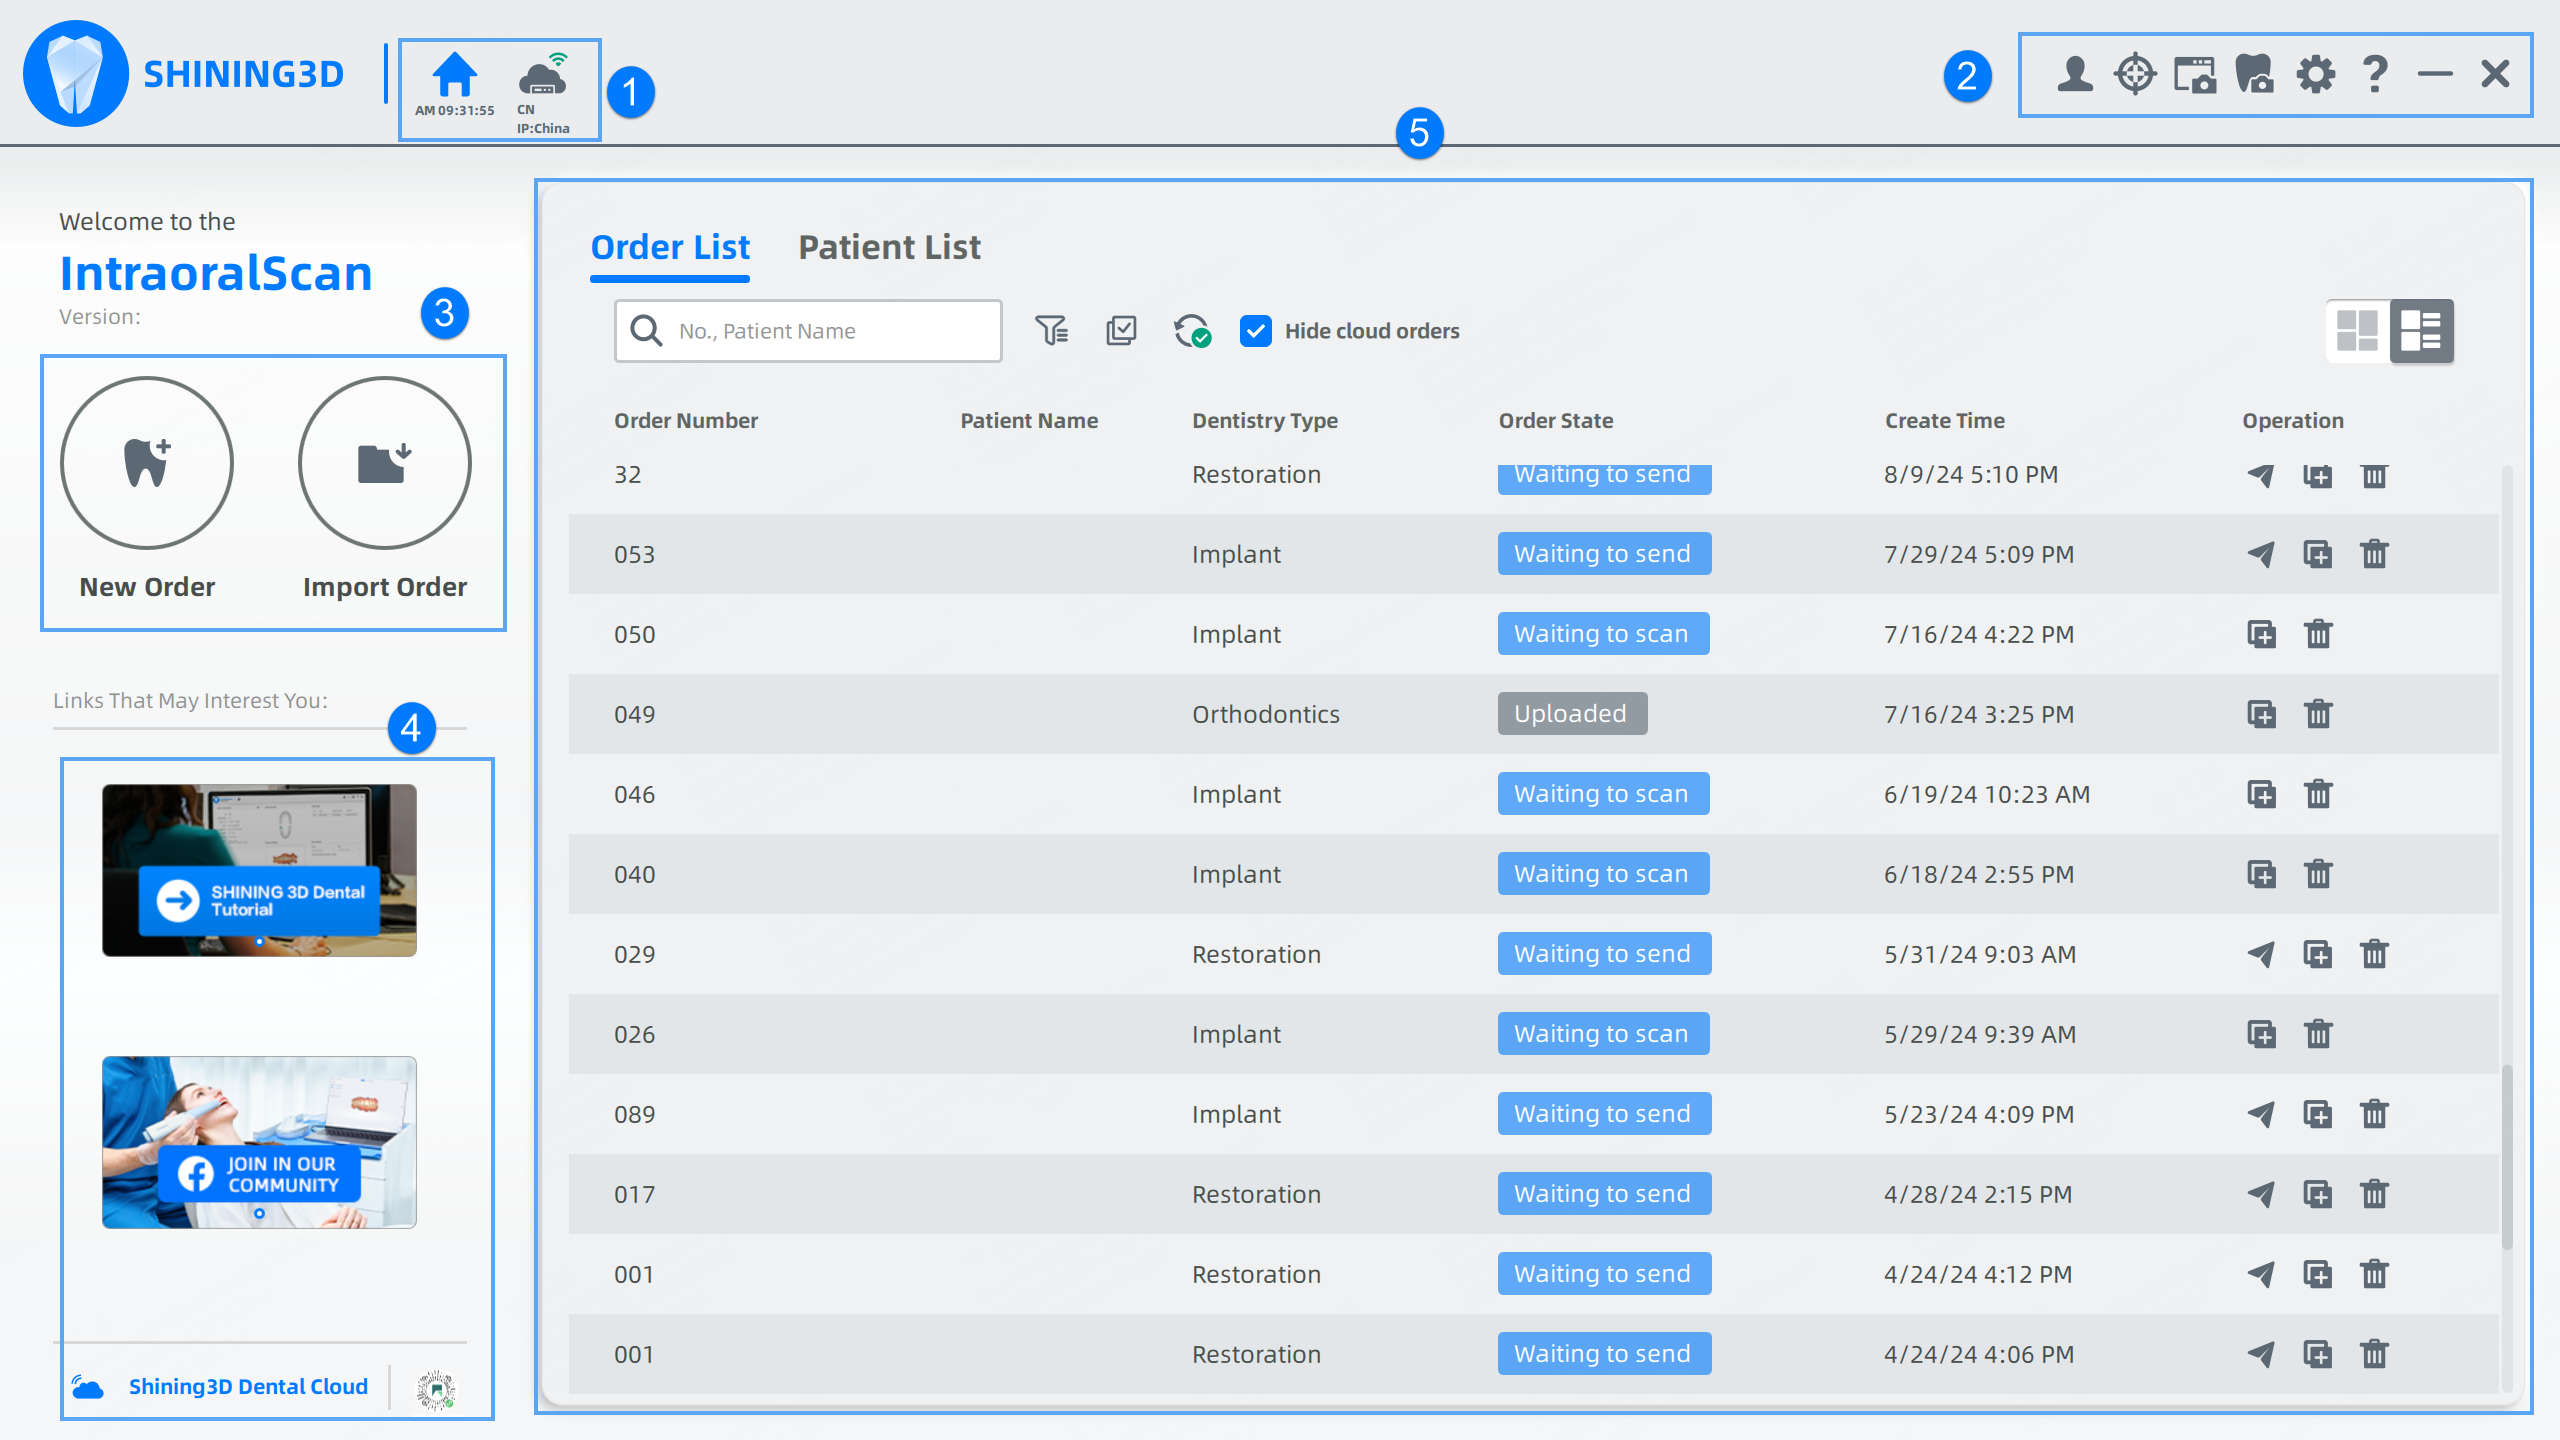Viewport: 2560px width, 1440px height.
Task: Copy order 050 with the duplicate icon
Action: [2261, 634]
